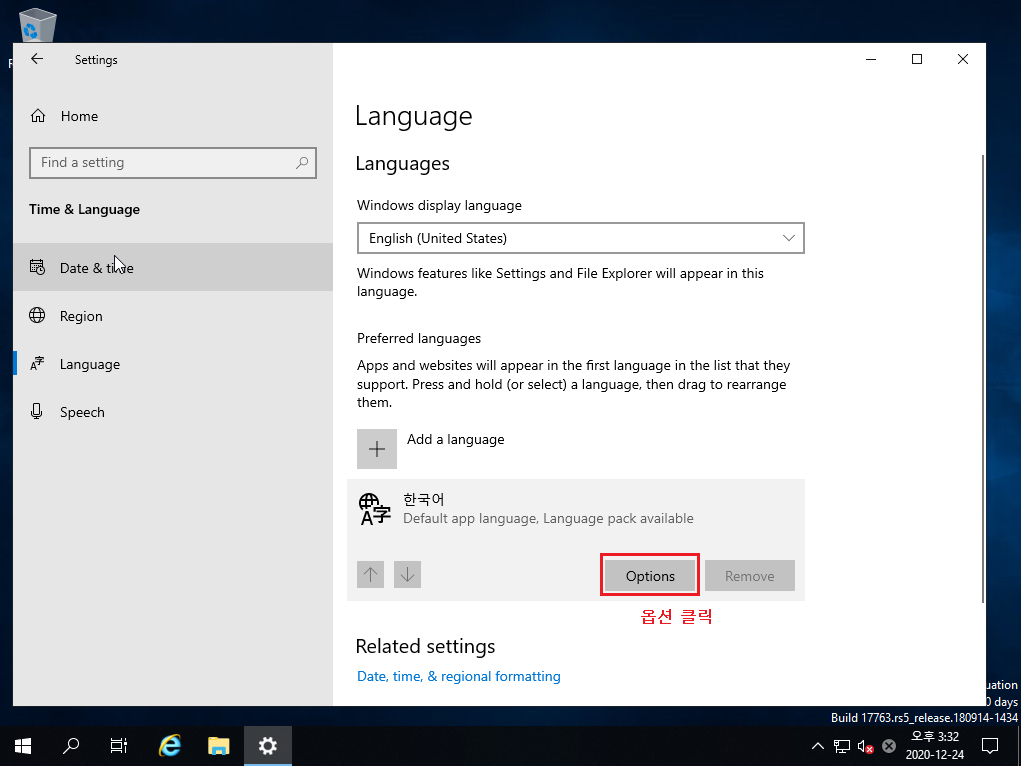Open File Explorer from taskbar
1021x766 pixels.
click(219, 746)
